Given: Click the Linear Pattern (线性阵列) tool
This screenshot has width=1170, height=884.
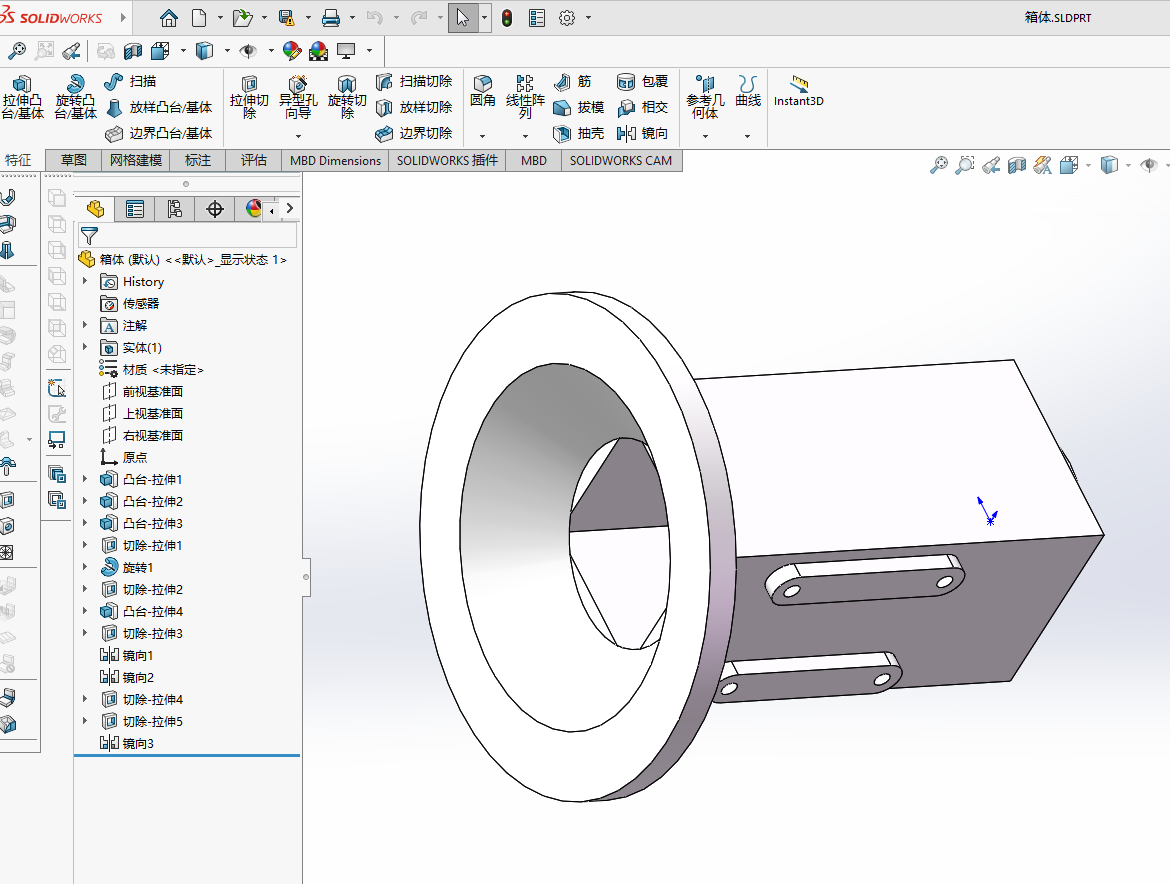Looking at the screenshot, I should tap(525, 97).
